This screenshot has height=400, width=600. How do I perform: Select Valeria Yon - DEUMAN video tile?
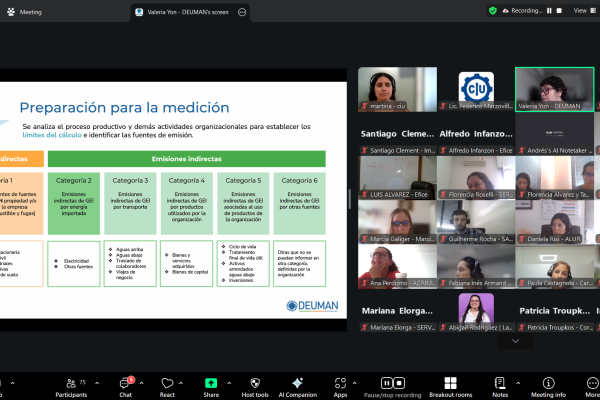tap(554, 90)
